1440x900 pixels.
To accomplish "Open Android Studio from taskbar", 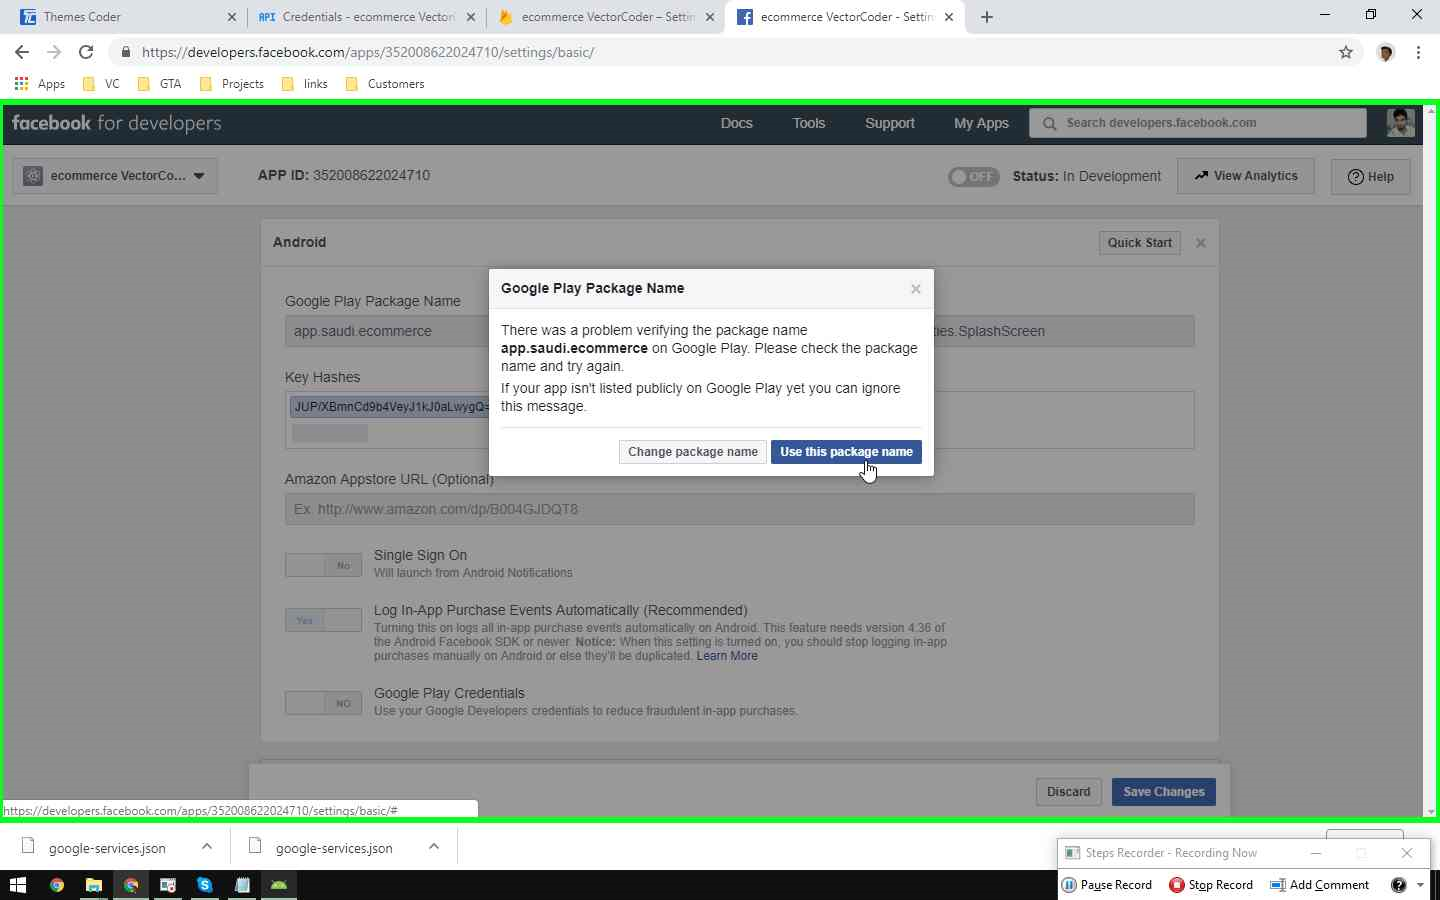I will tap(279, 885).
